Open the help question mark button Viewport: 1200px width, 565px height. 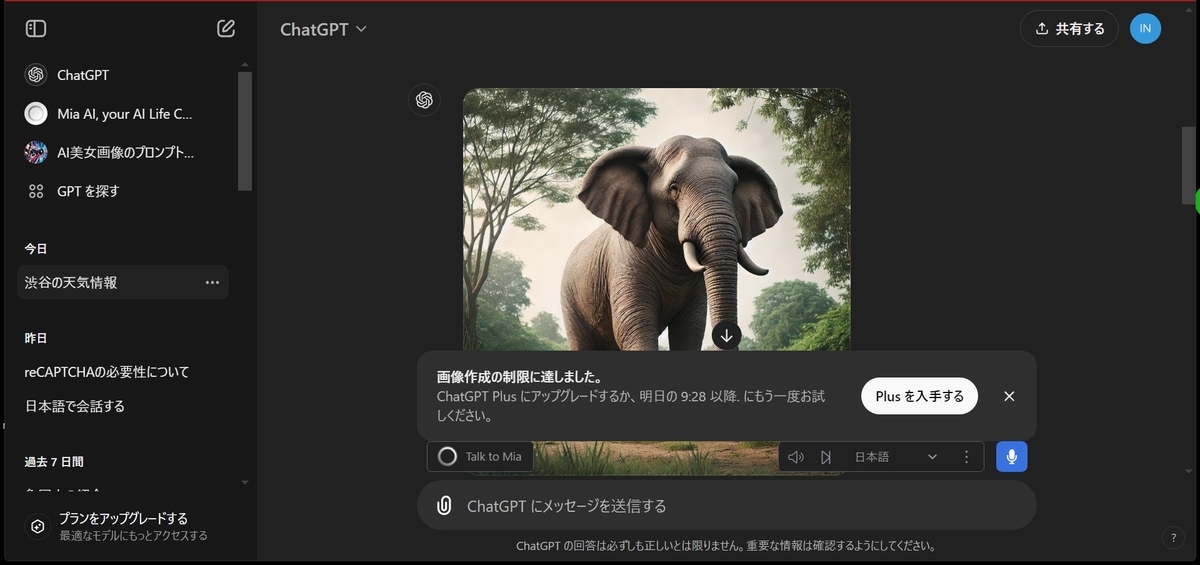1174,538
